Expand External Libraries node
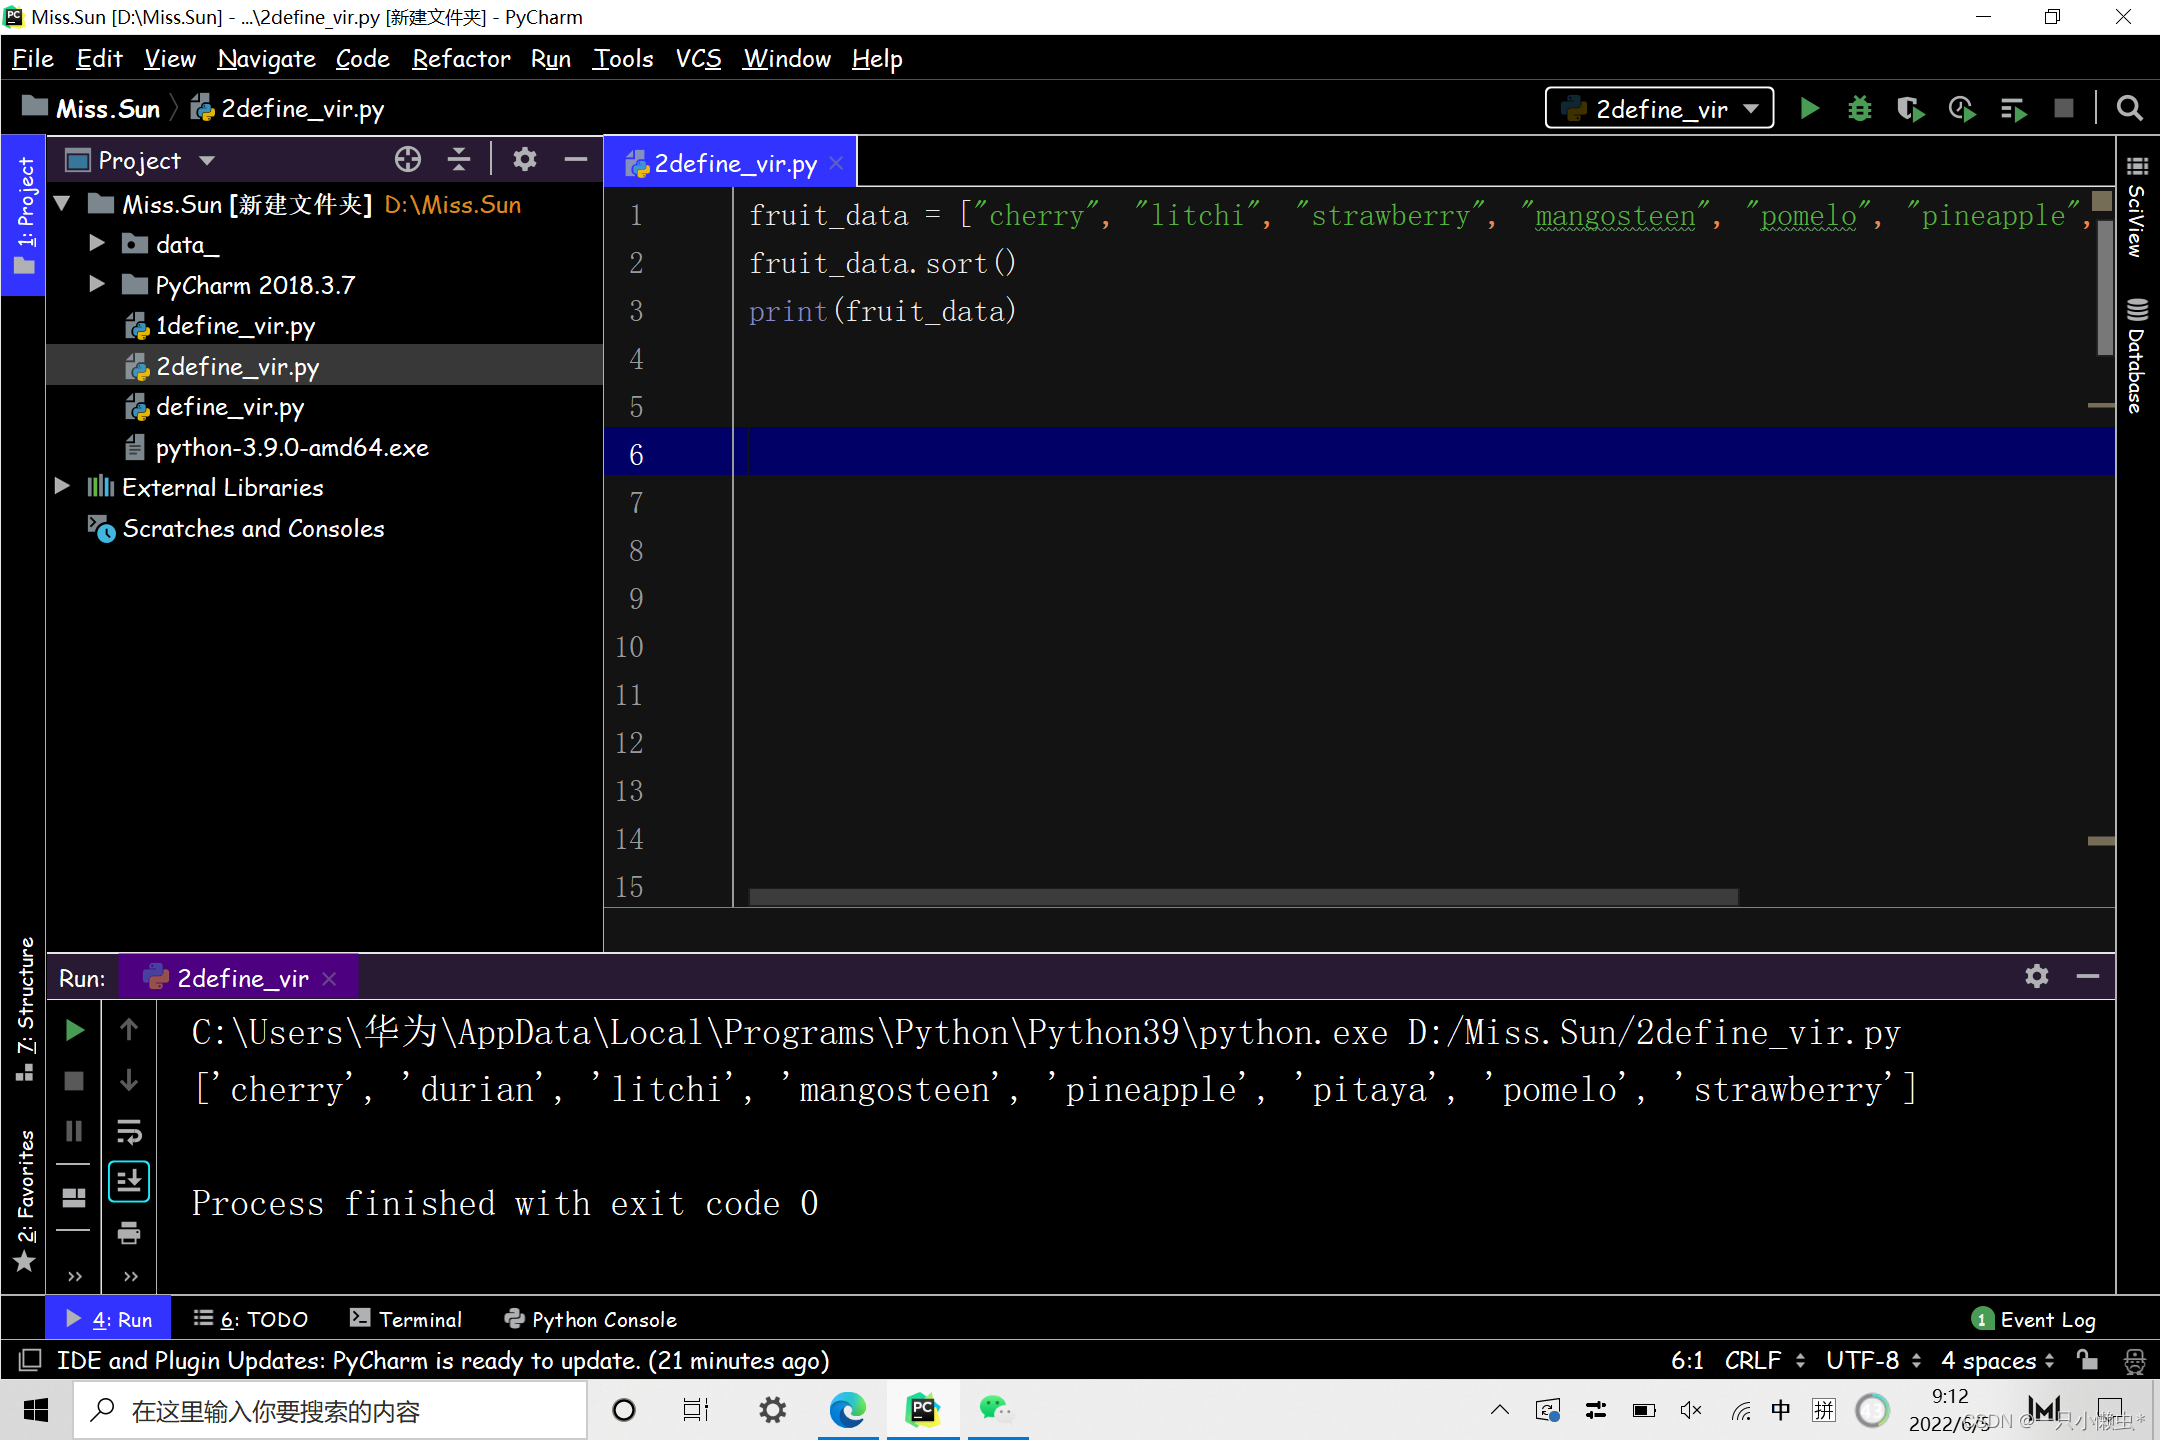The image size is (2160, 1440). coord(62,487)
